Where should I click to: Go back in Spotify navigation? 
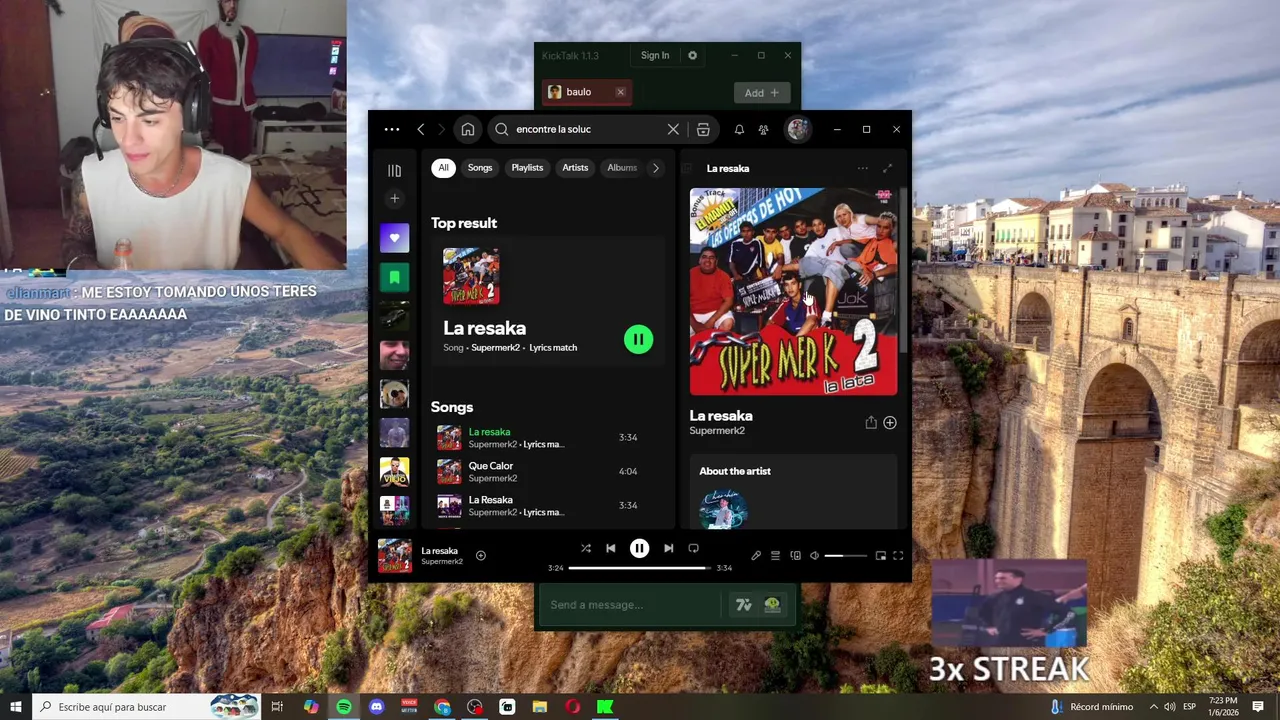coord(421,129)
